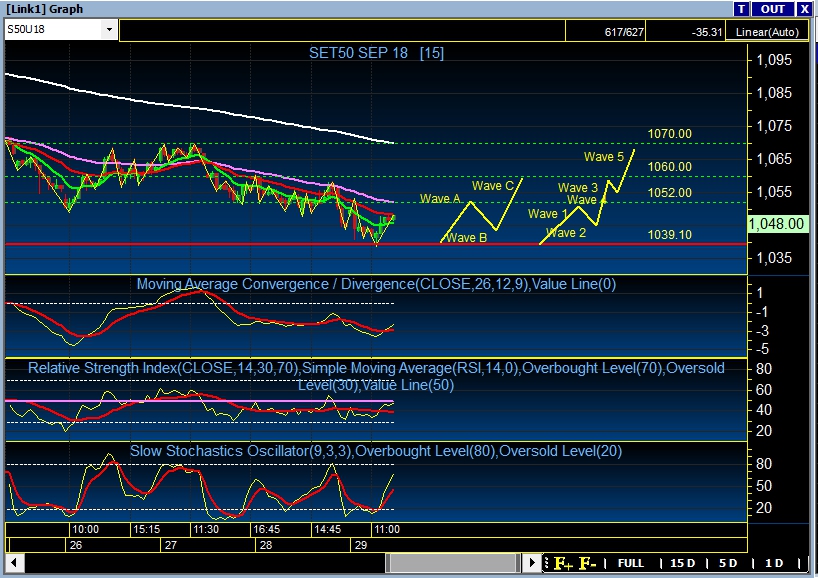The image size is (818, 578).
Task: Click the chart title SET50 SEP 18 [15]
Action: point(376,53)
